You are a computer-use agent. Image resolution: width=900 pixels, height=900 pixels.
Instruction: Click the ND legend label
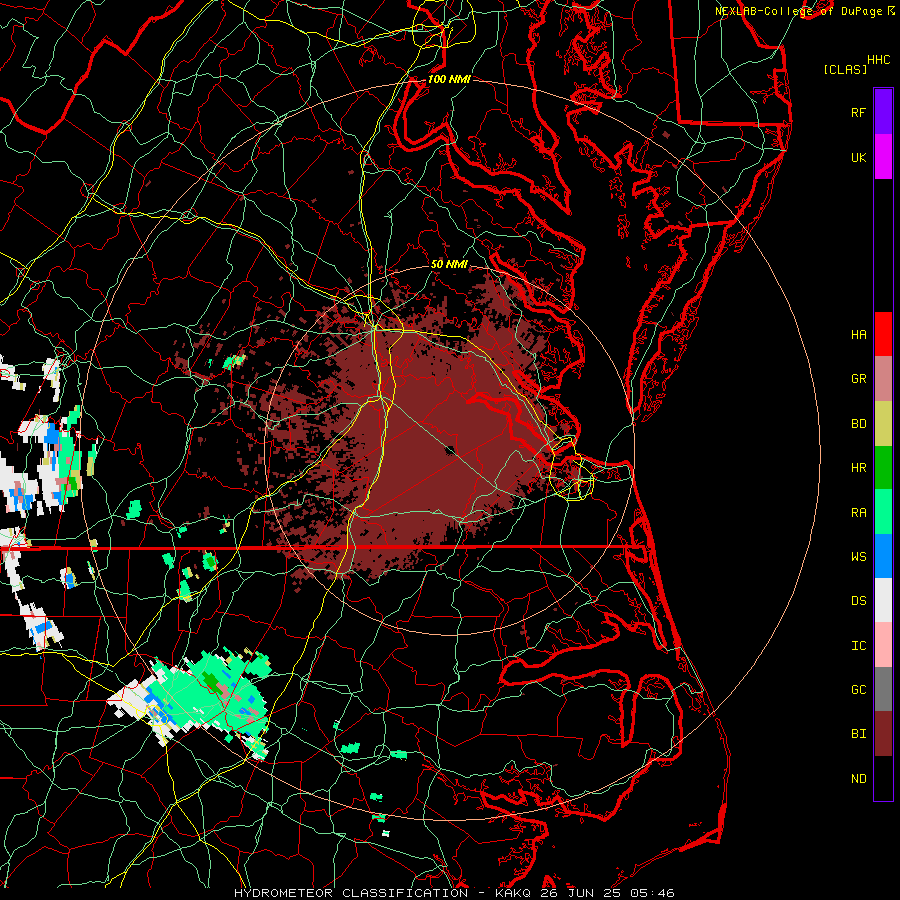pos(858,779)
